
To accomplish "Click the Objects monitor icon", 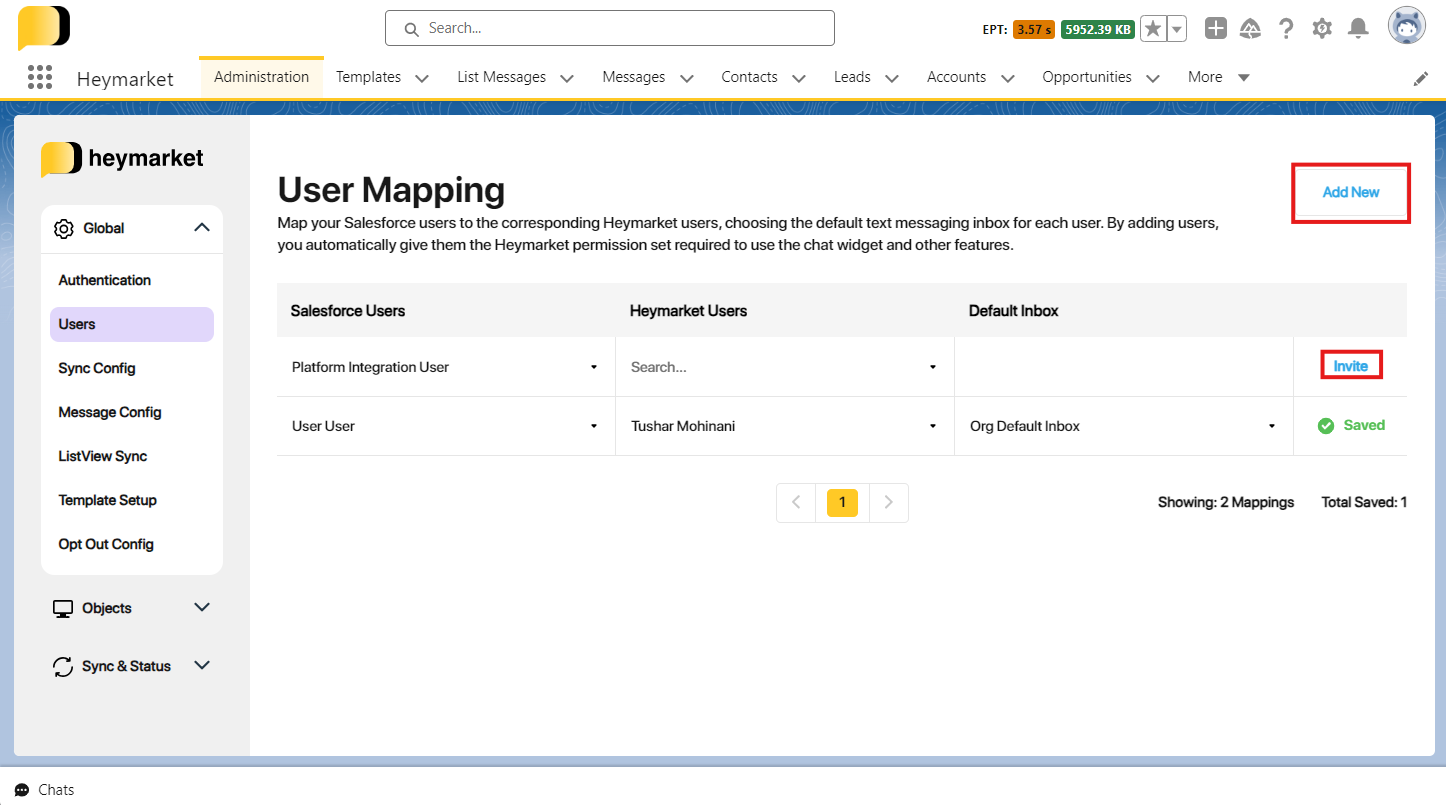I will point(63,609).
